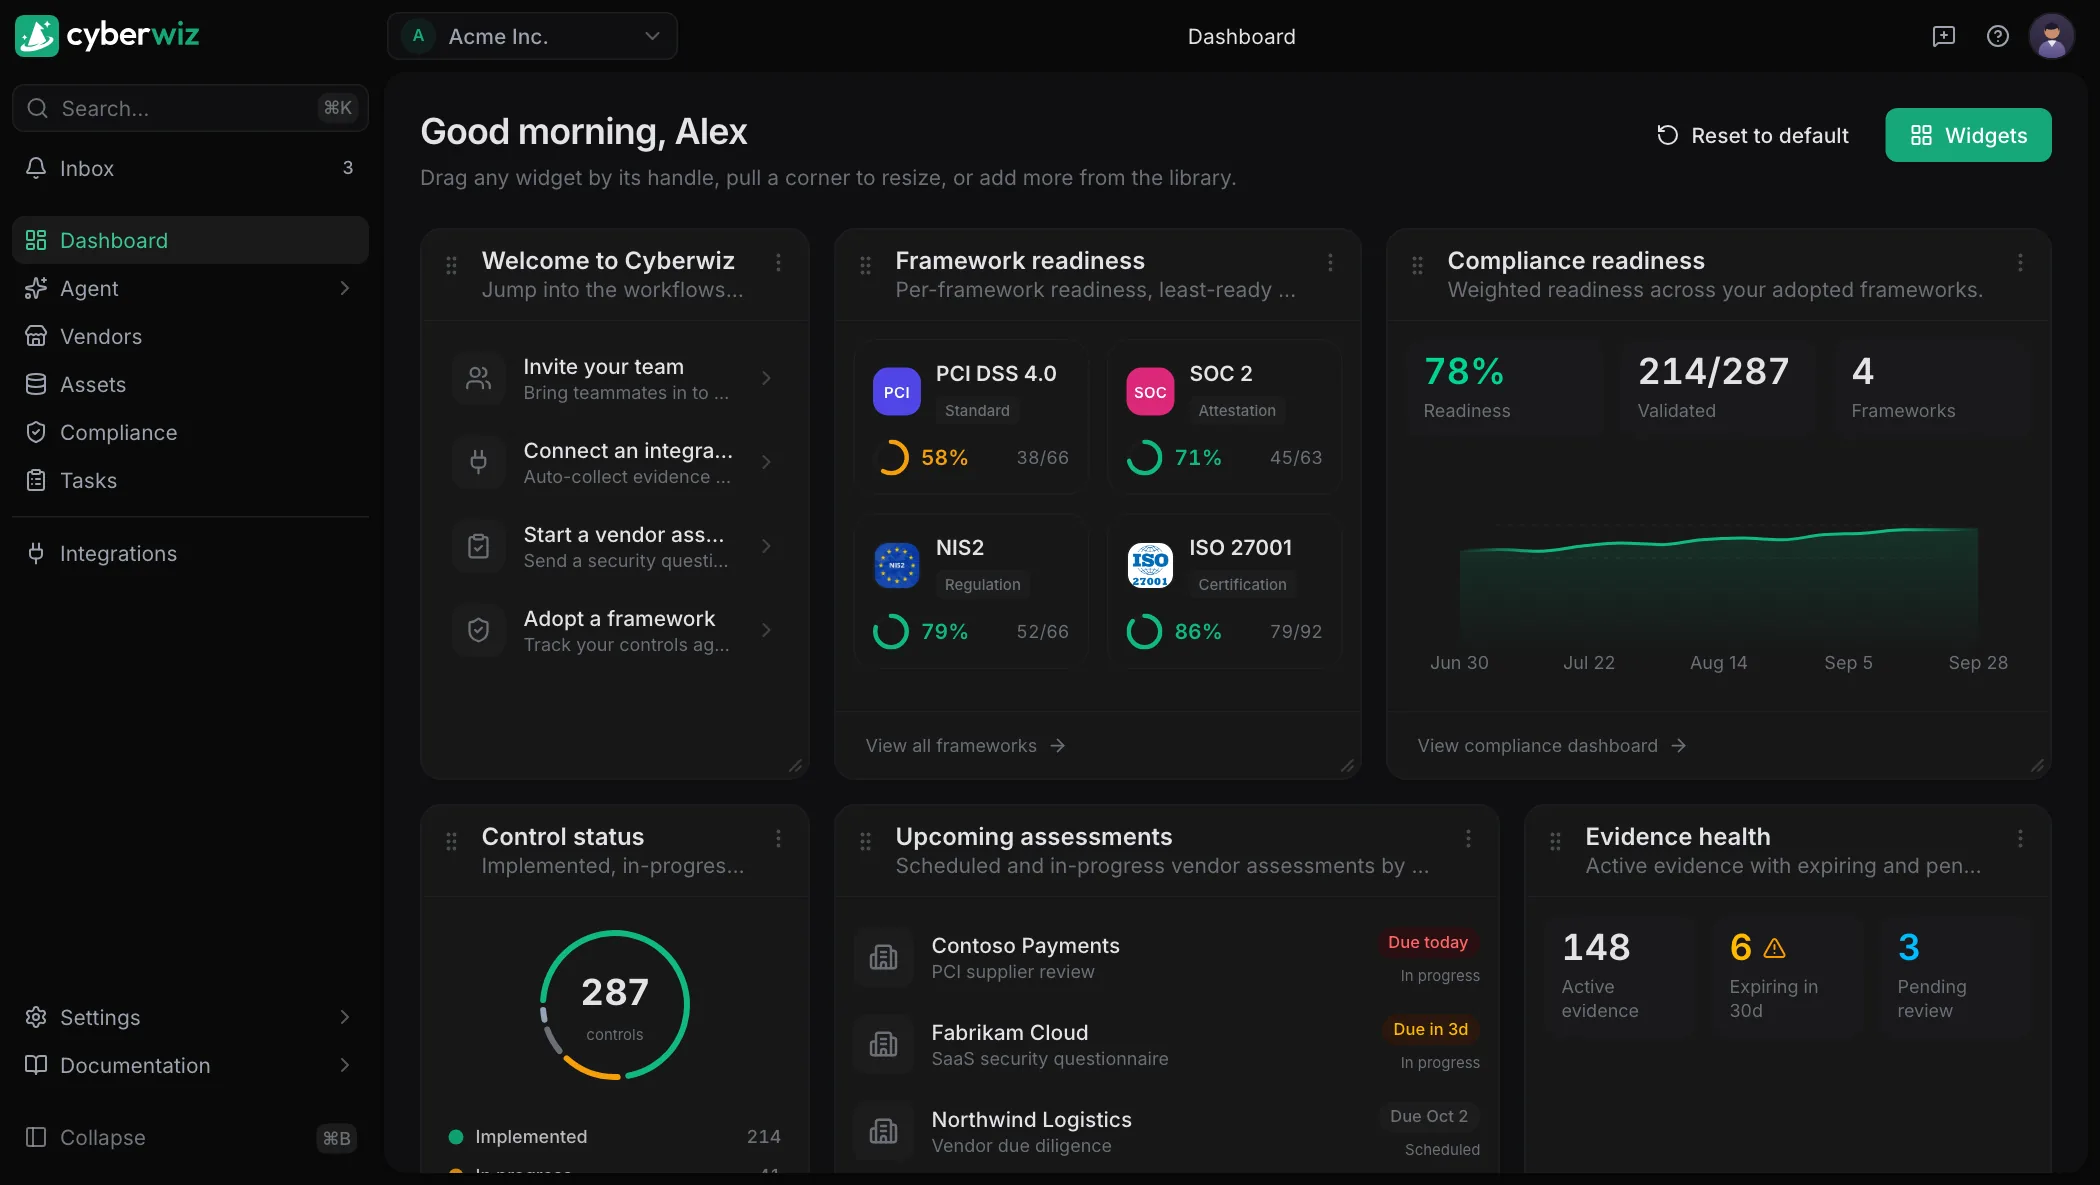Viewport: 2100px width, 1185px height.
Task: Open the Compliance readiness widget options menu
Action: click(x=2020, y=262)
